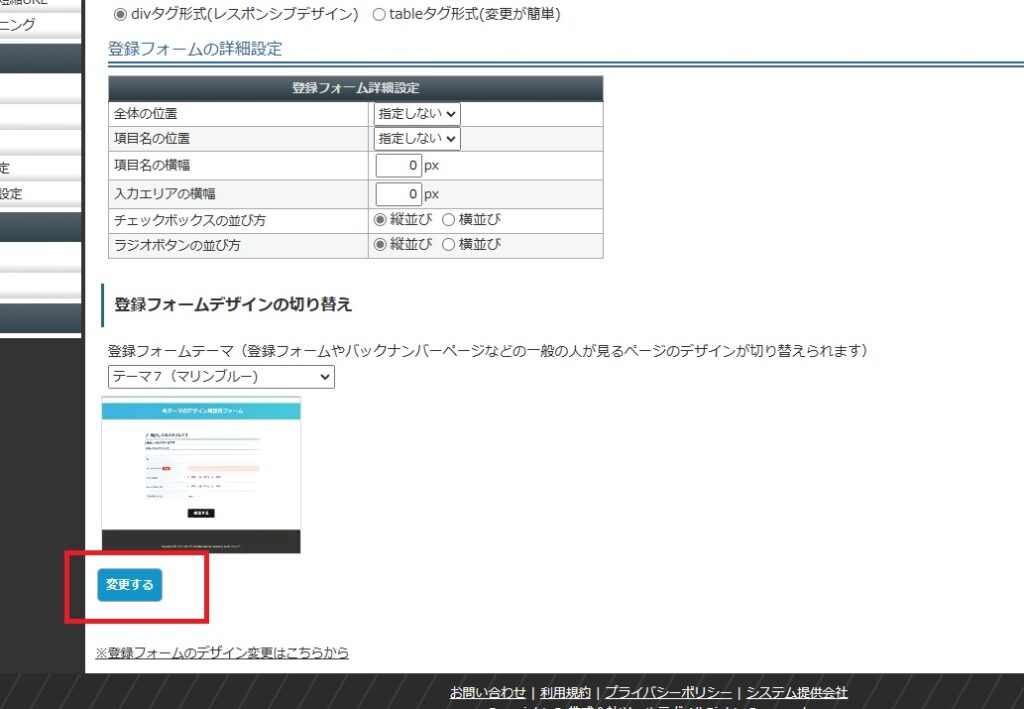1024x709 pixels.
Task: Click the 登録フォームデザインの切り替え heading
Action: click(x=233, y=304)
